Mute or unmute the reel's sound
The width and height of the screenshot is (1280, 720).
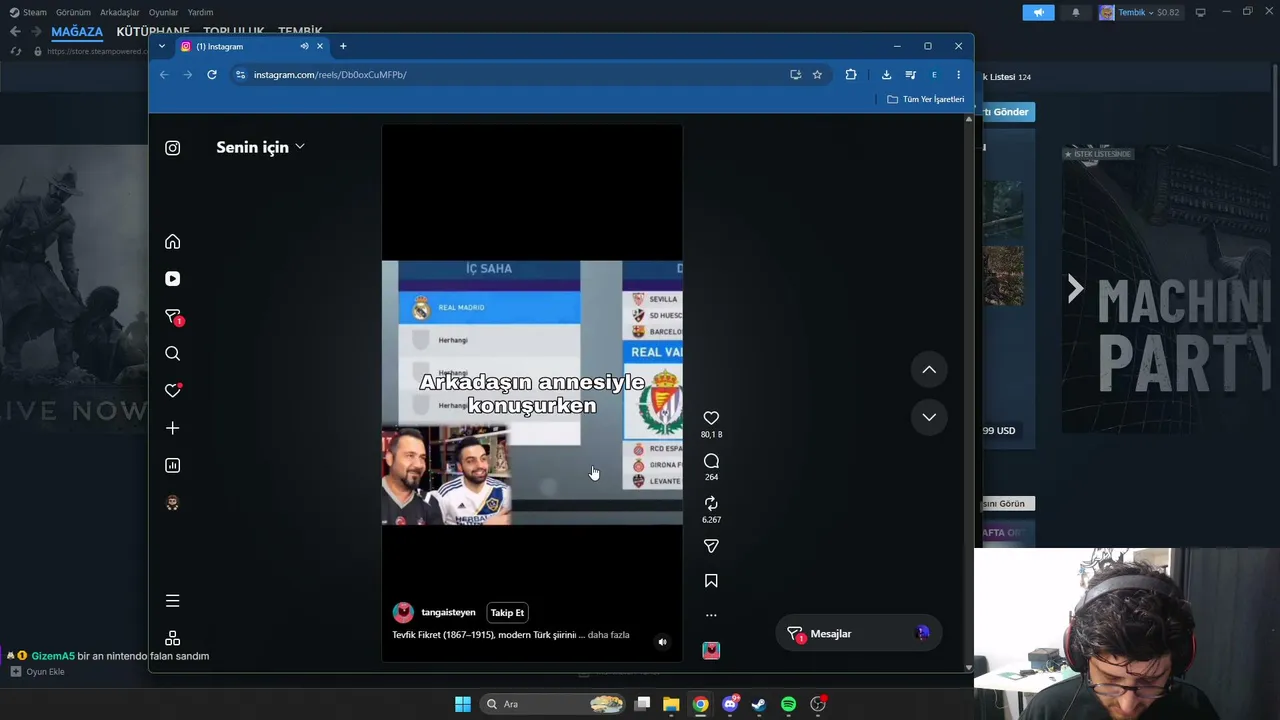point(662,642)
